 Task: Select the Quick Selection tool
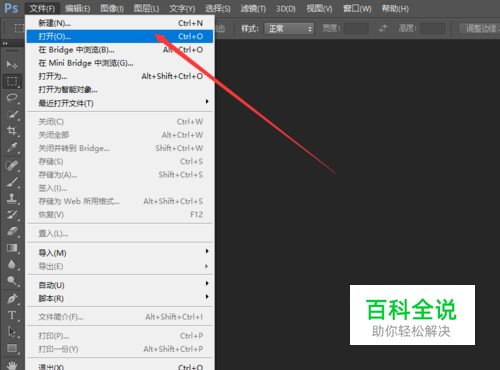[x=12, y=114]
